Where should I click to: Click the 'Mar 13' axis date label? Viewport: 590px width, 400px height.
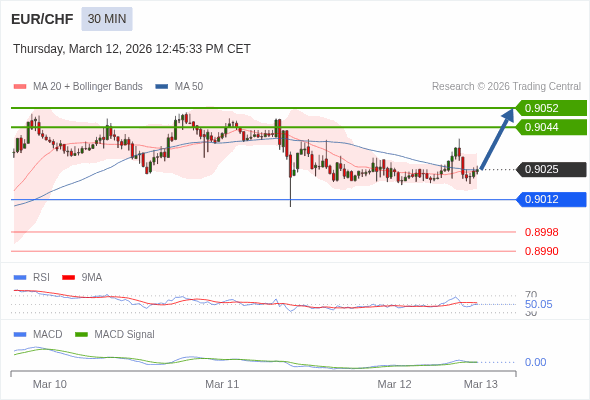[481, 384]
